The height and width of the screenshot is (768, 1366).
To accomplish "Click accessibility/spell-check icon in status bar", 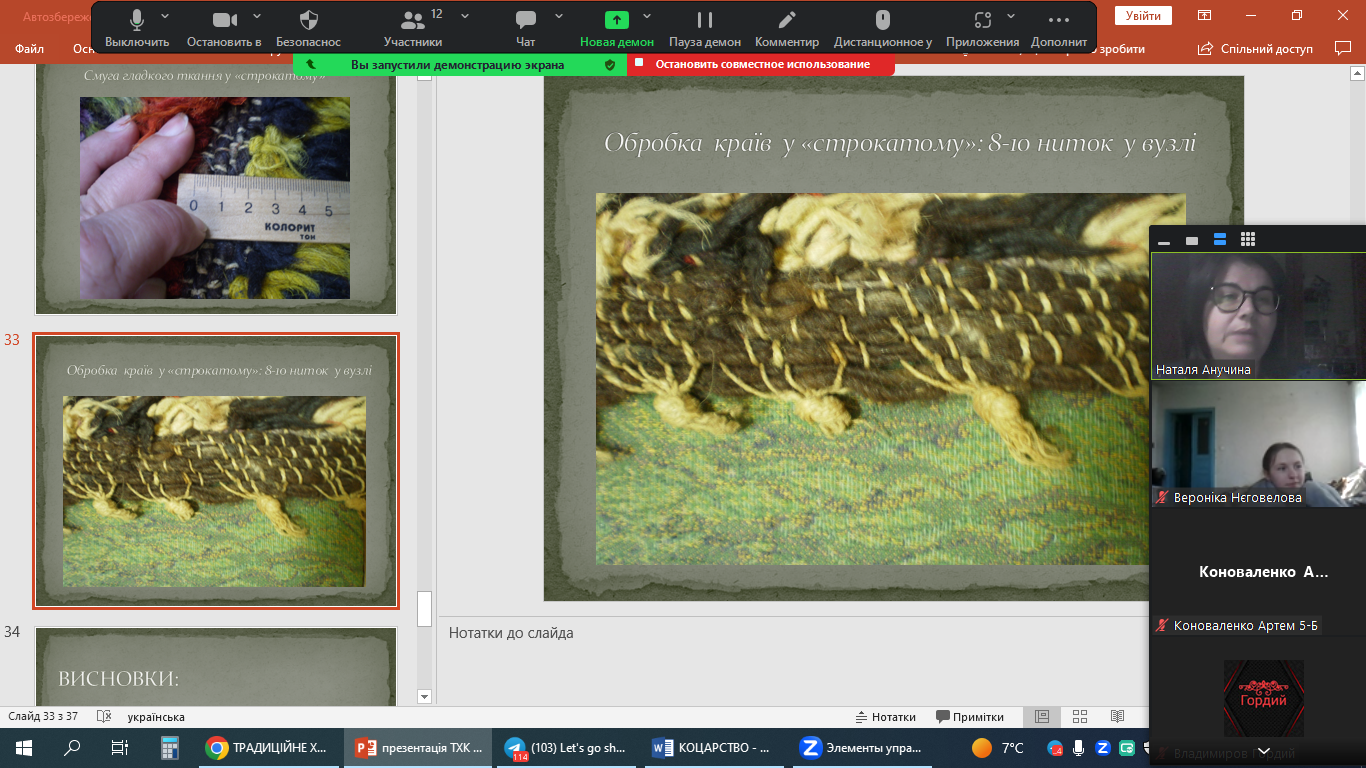I will click(104, 717).
